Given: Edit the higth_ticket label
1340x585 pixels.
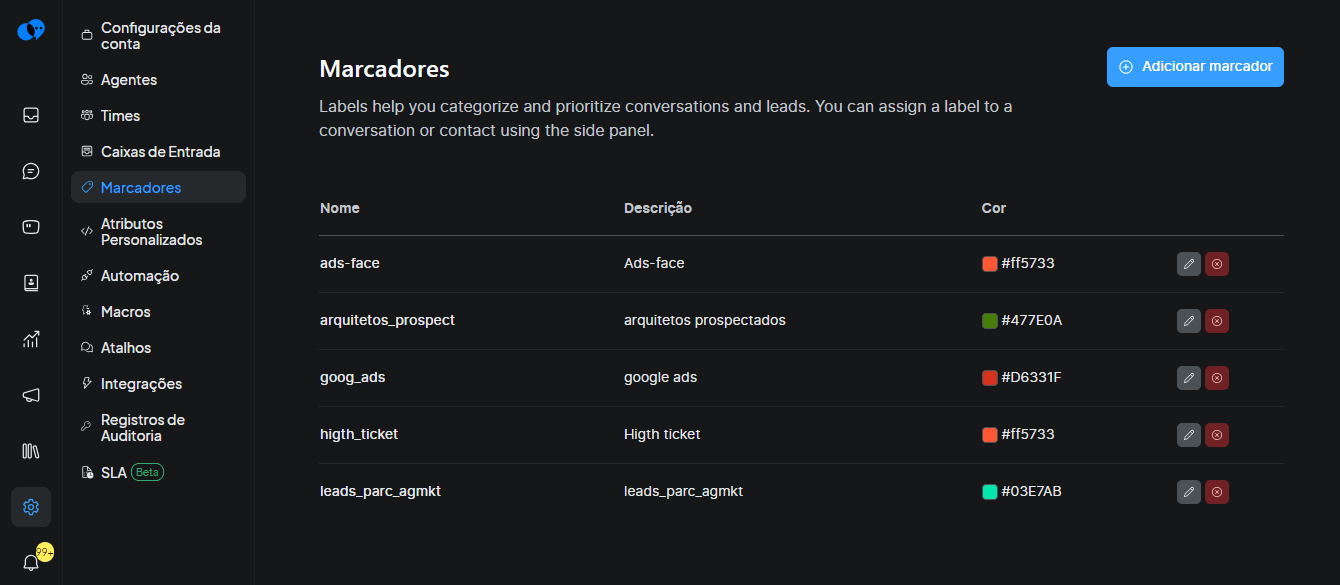Looking at the screenshot, I should coord(1188,435).
